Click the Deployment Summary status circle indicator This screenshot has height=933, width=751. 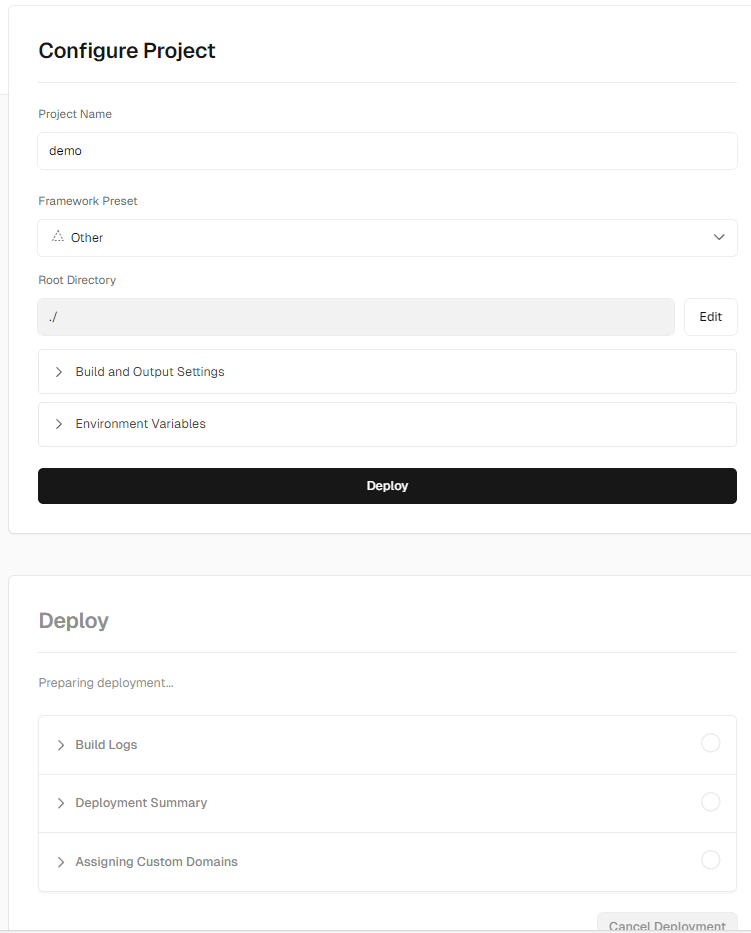click(710, 802)
